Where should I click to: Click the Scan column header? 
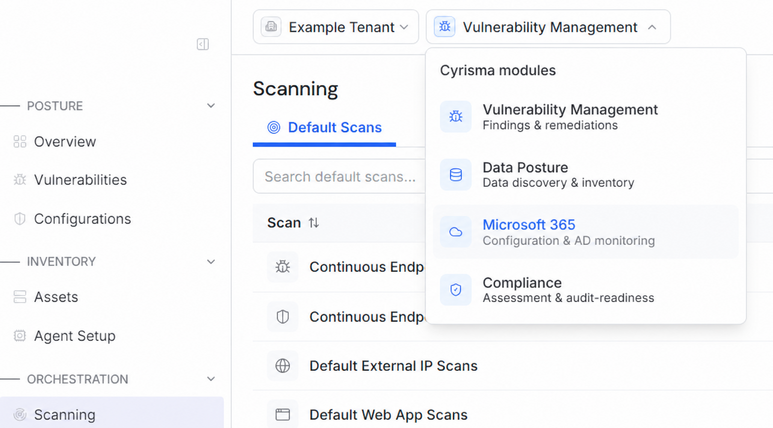(x=284, y=223)
